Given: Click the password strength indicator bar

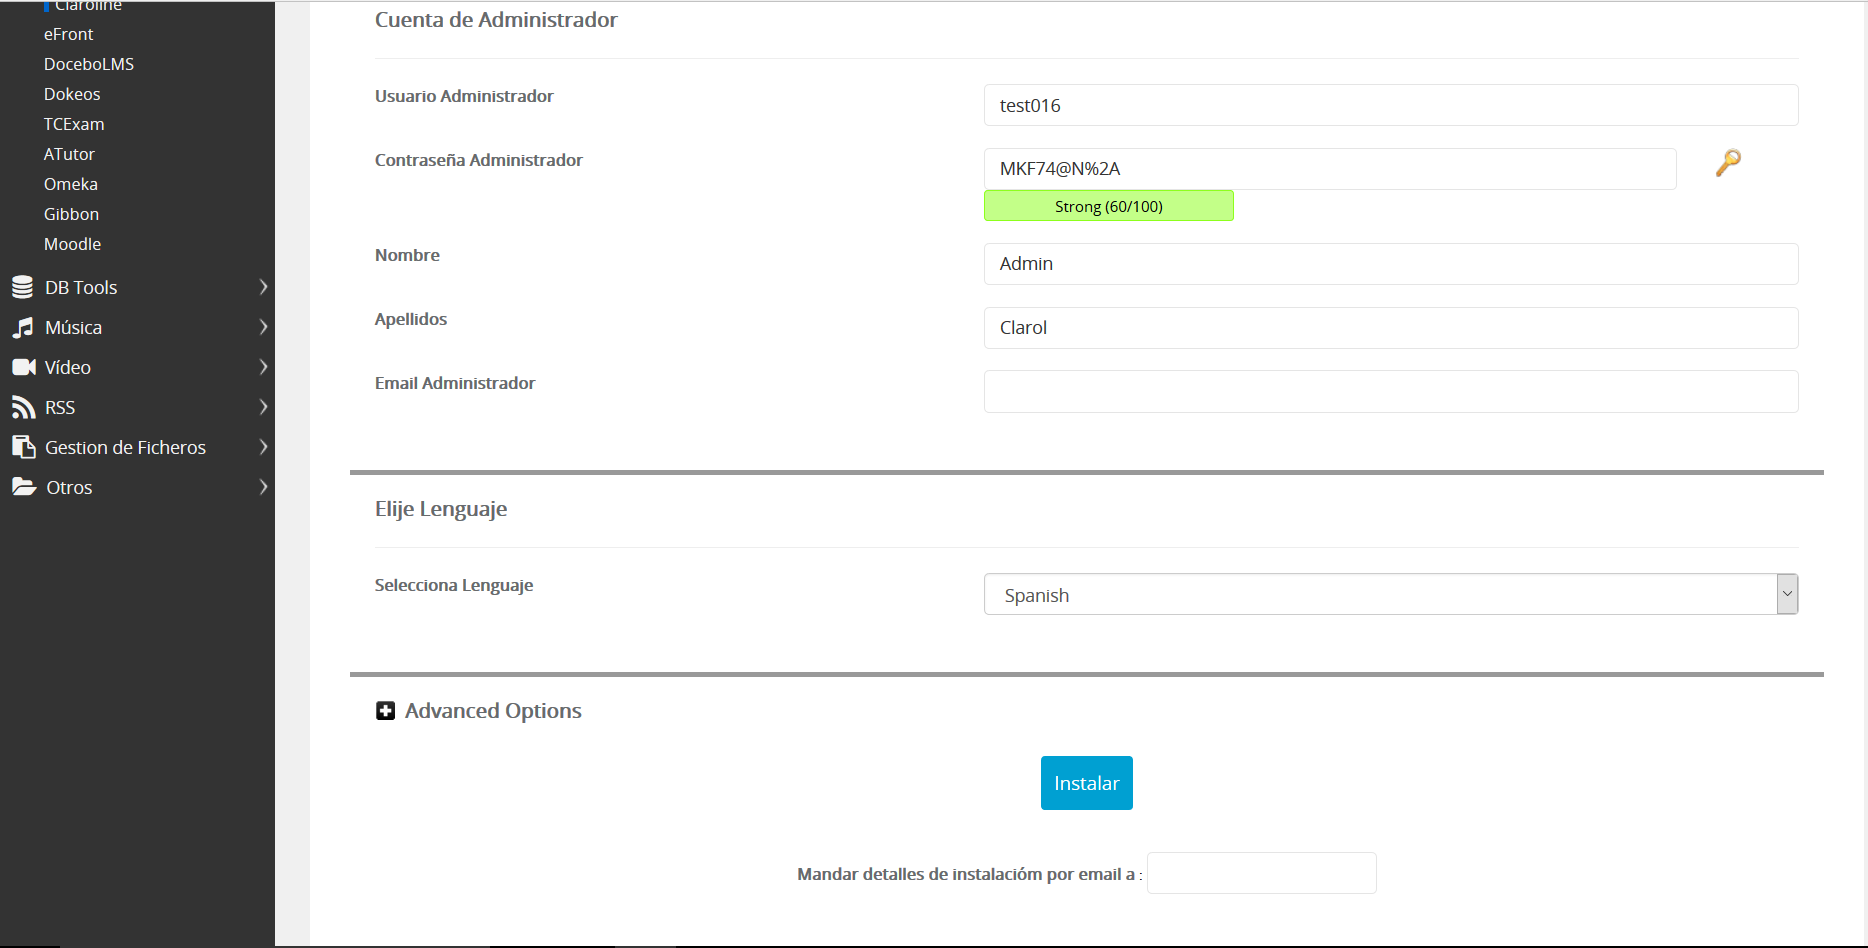Looking at the screenshot, I should (1108, 207).
